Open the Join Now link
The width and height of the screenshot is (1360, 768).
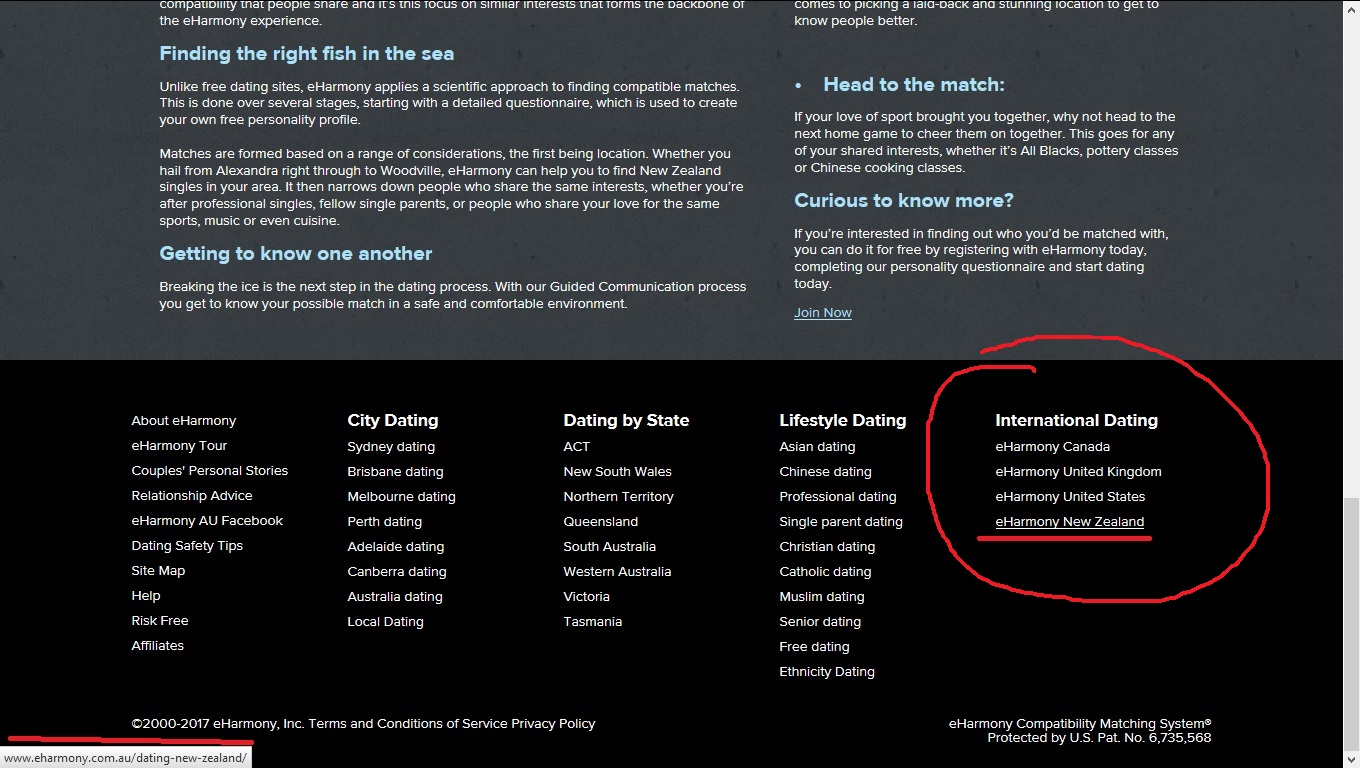point(823,313)
